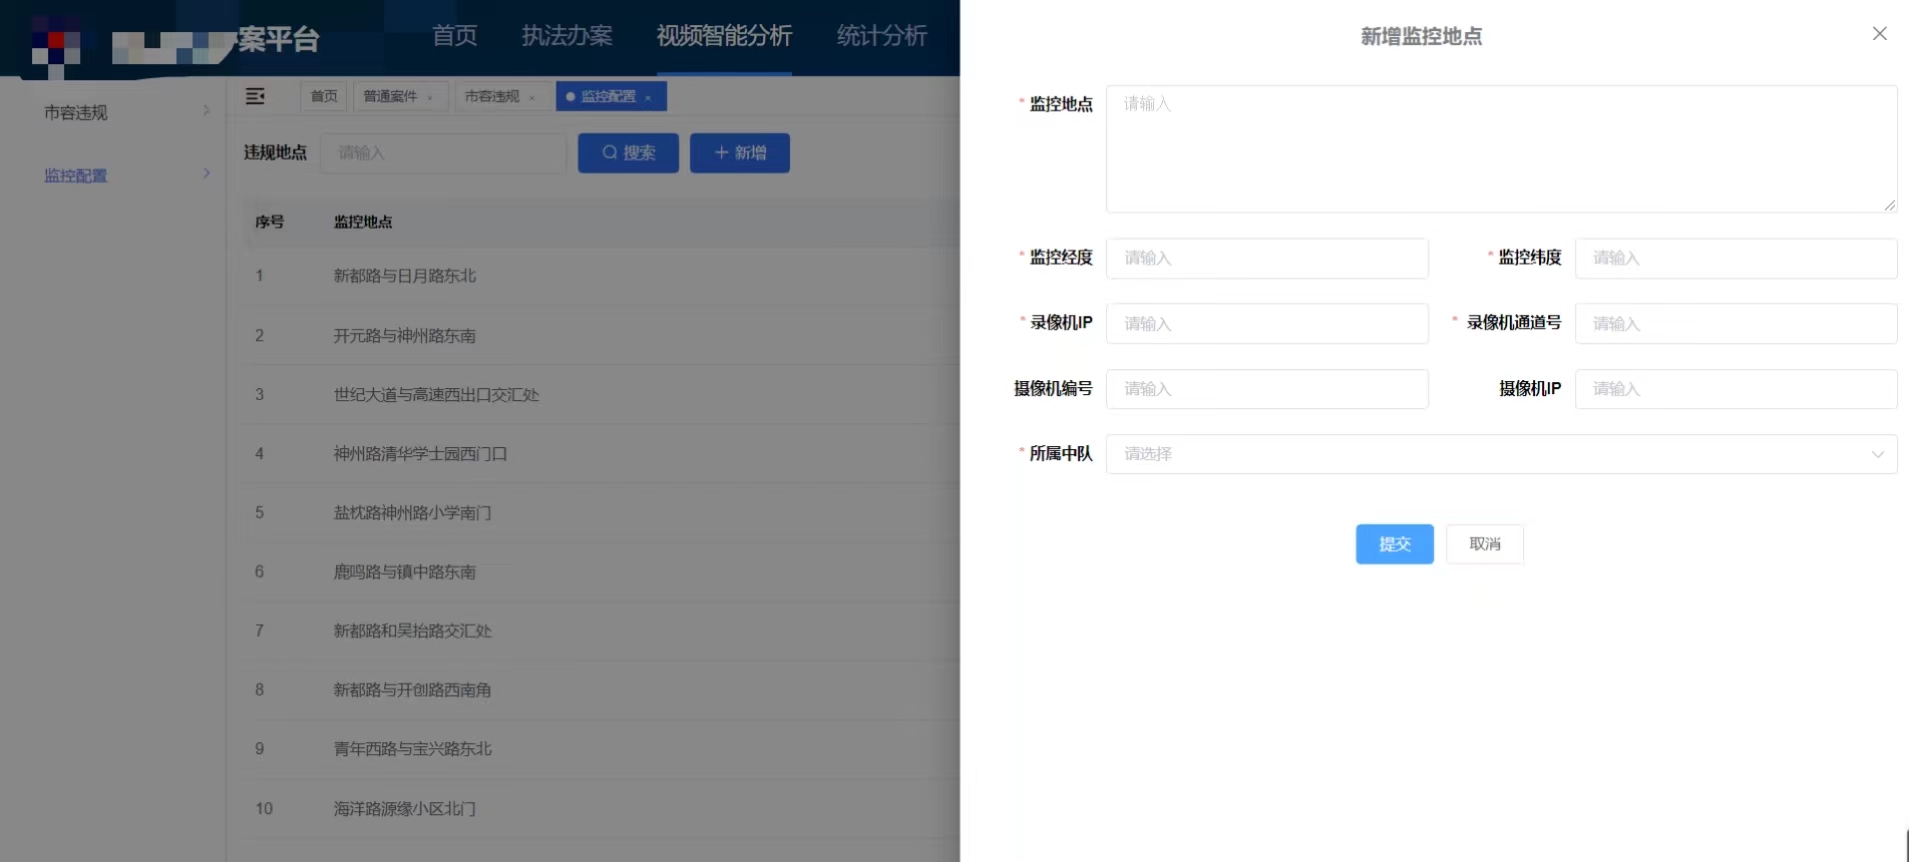Focus the 监控纬度 input field
Viewport: 1909px width, 862px height.
coord(1736,258)
